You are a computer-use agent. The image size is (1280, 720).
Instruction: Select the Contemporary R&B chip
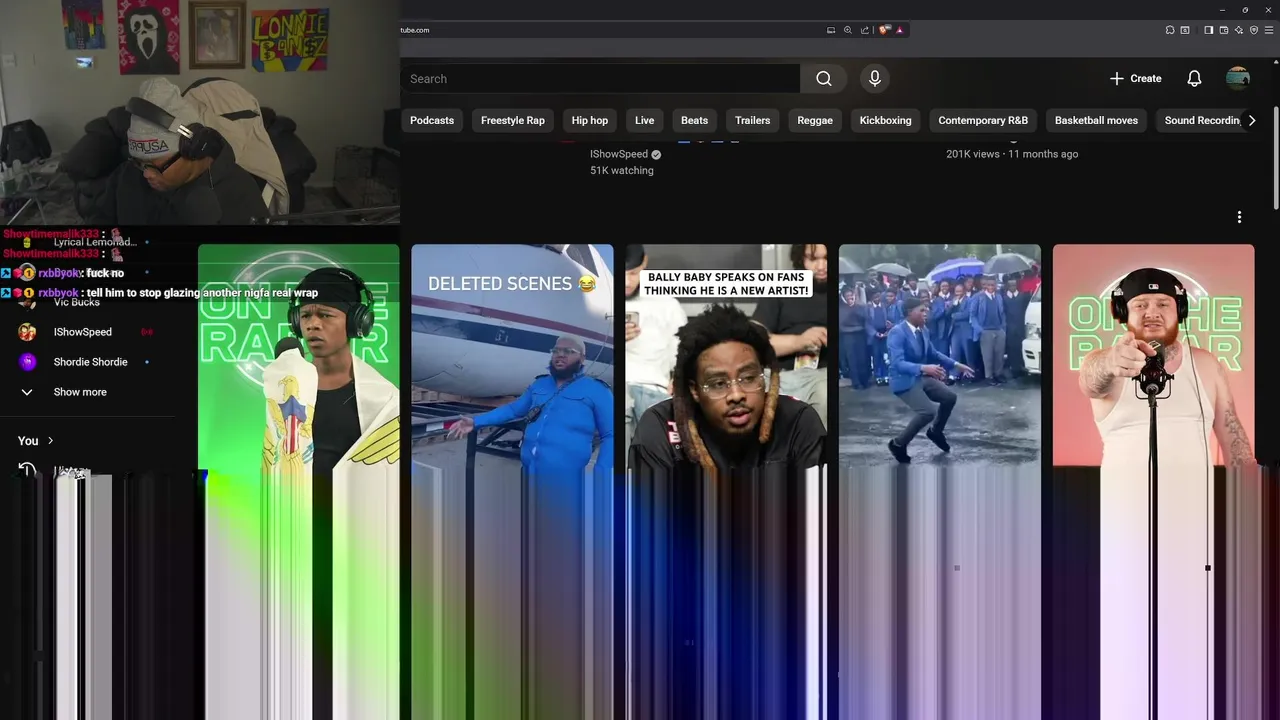point(983,120)
